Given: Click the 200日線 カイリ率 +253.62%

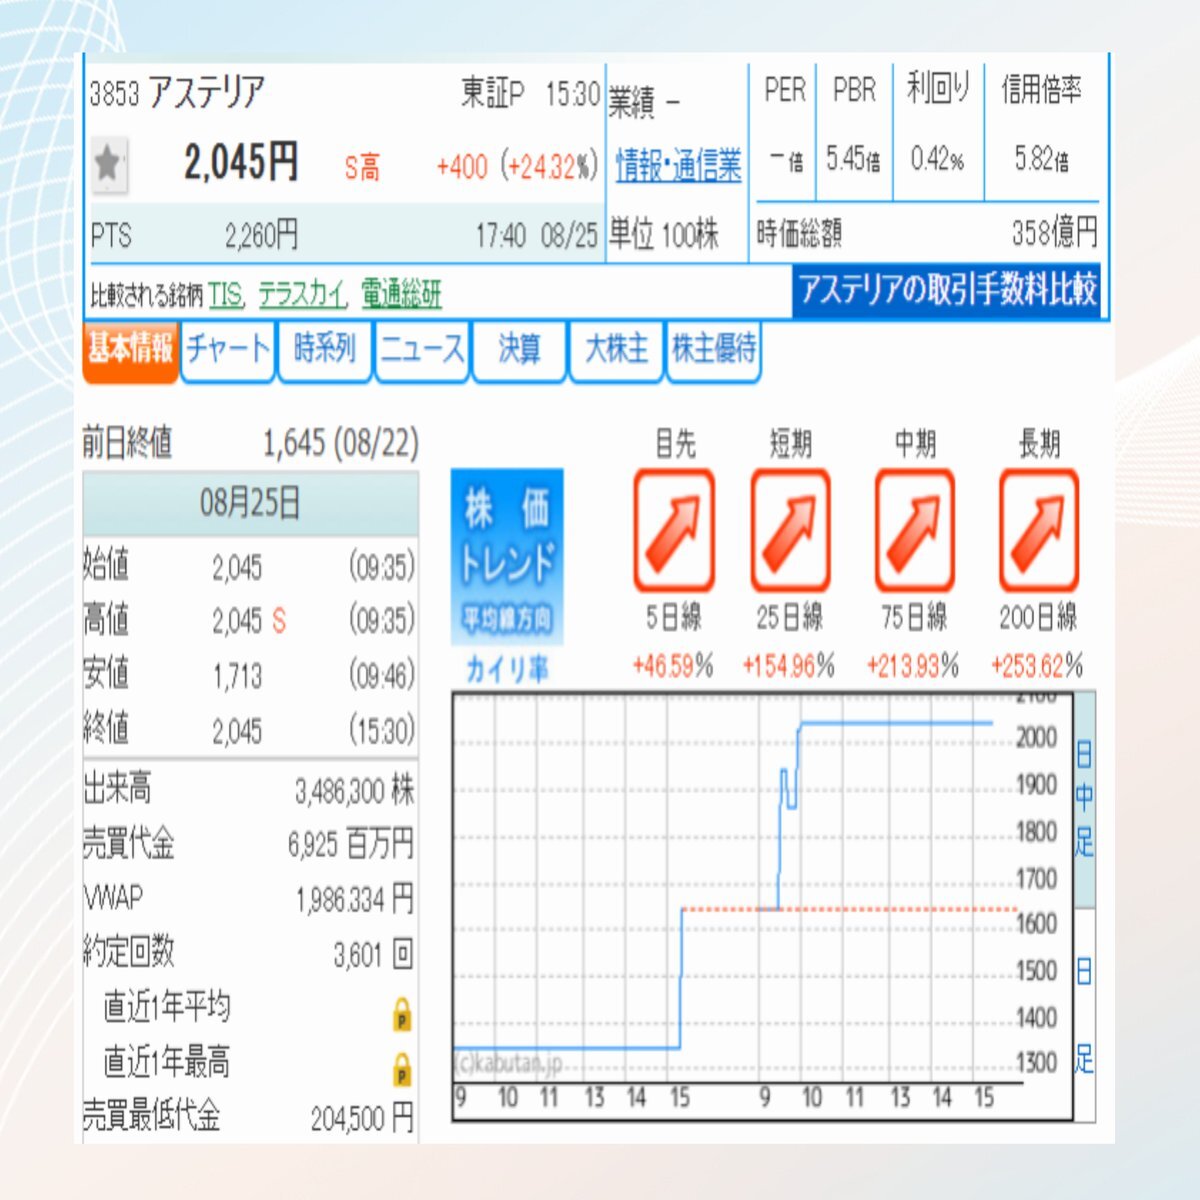Looking at the screenshot, I should pyautogui.click(x=1037, y=665).
